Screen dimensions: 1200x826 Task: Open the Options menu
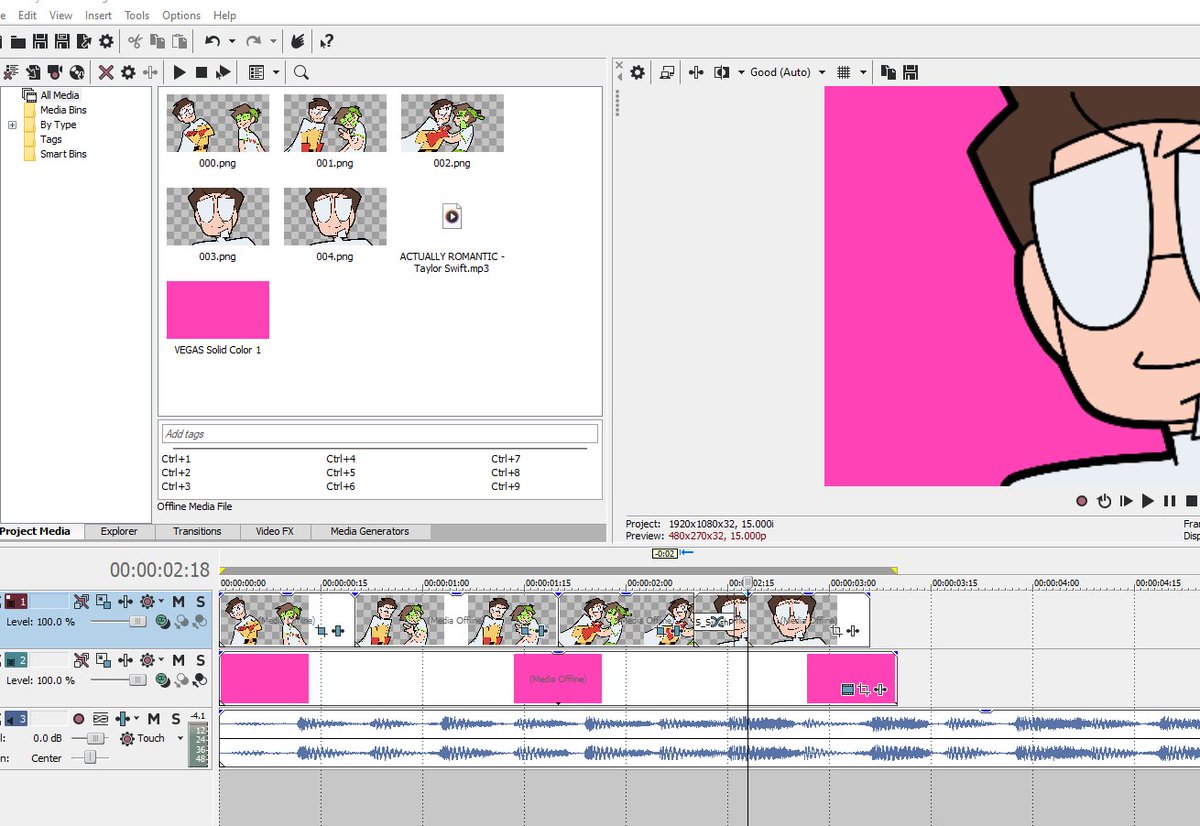click(181, 15)
